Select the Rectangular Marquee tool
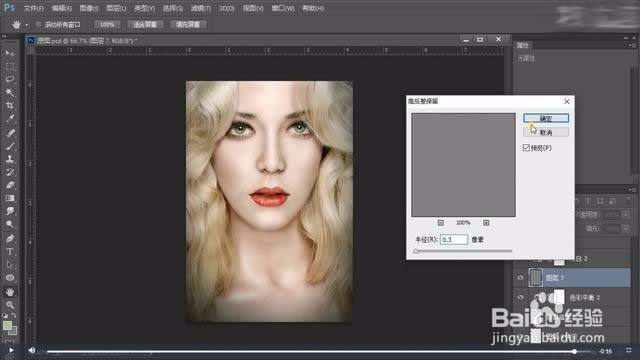 10,66
